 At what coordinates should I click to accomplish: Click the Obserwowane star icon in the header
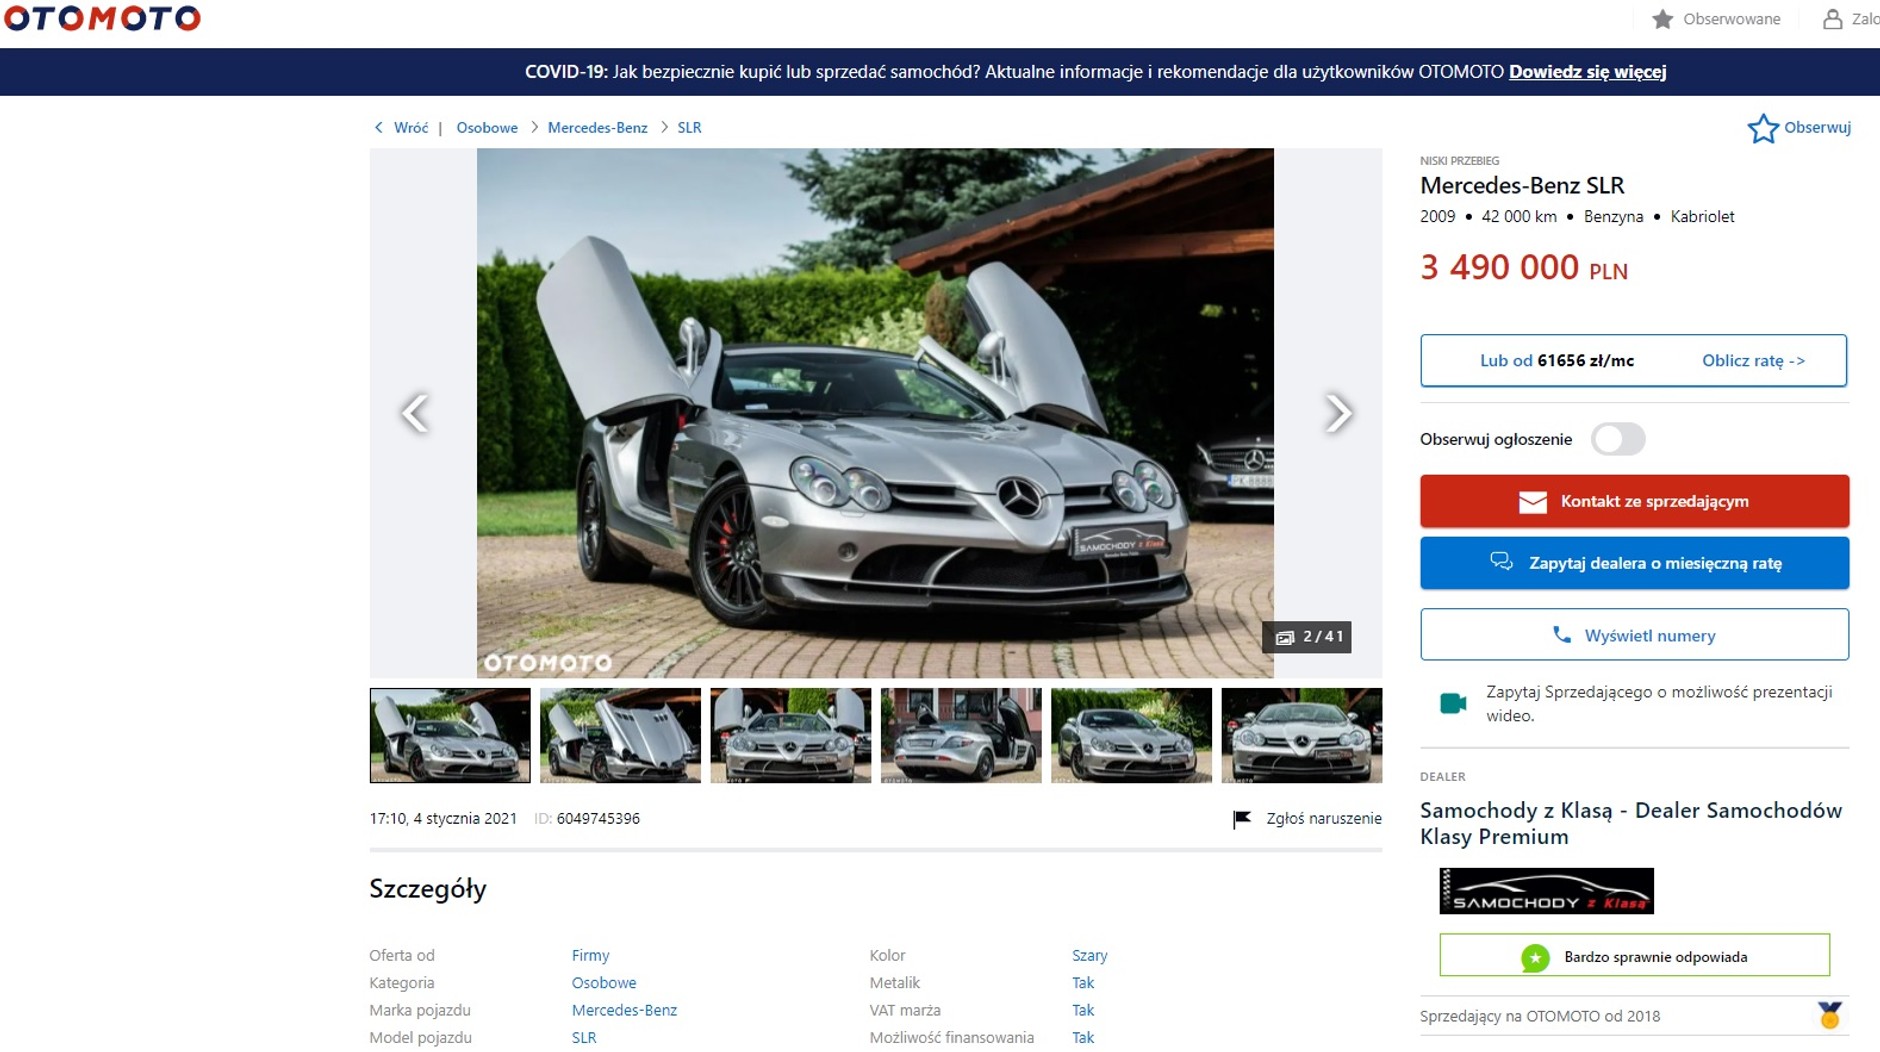(x=1663, y=18)
